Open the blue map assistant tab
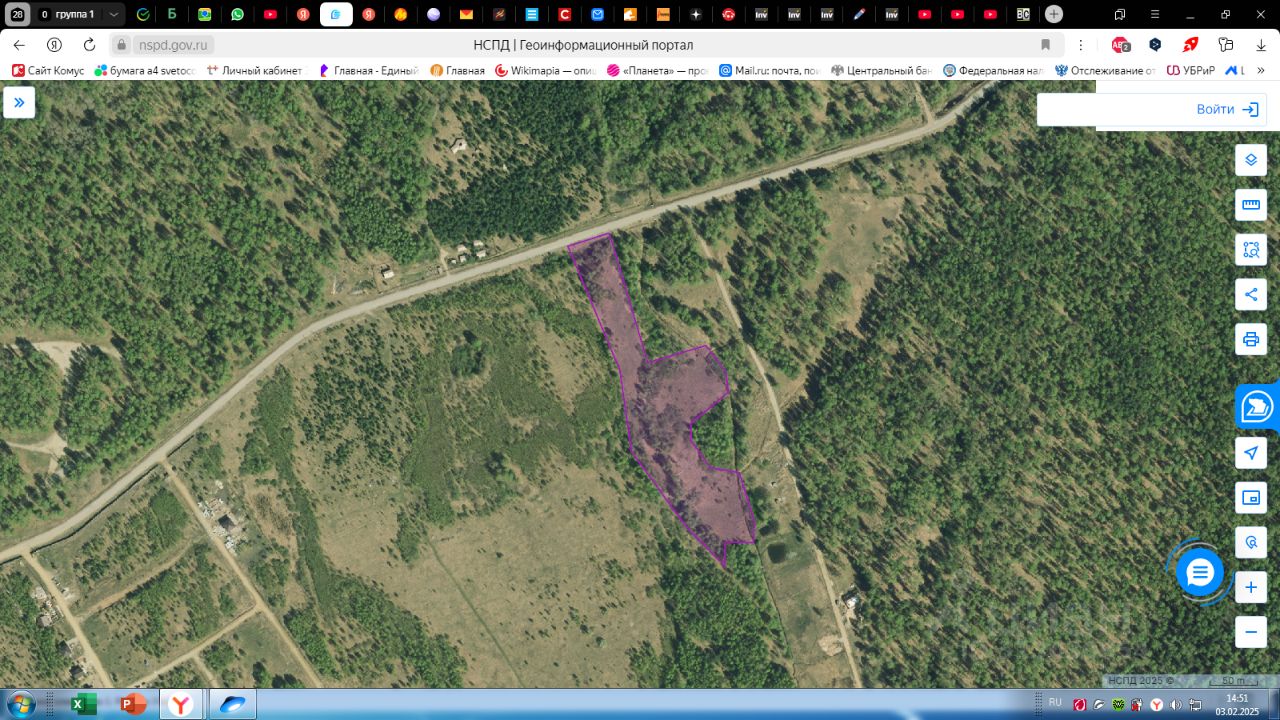 tap(1257, 407)
